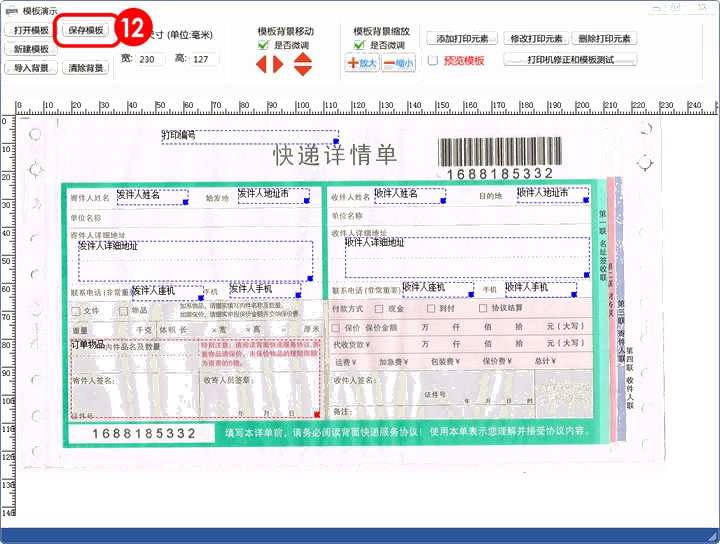
Task: Click 导入背景 to import background
Action: [x=31, y=68]
